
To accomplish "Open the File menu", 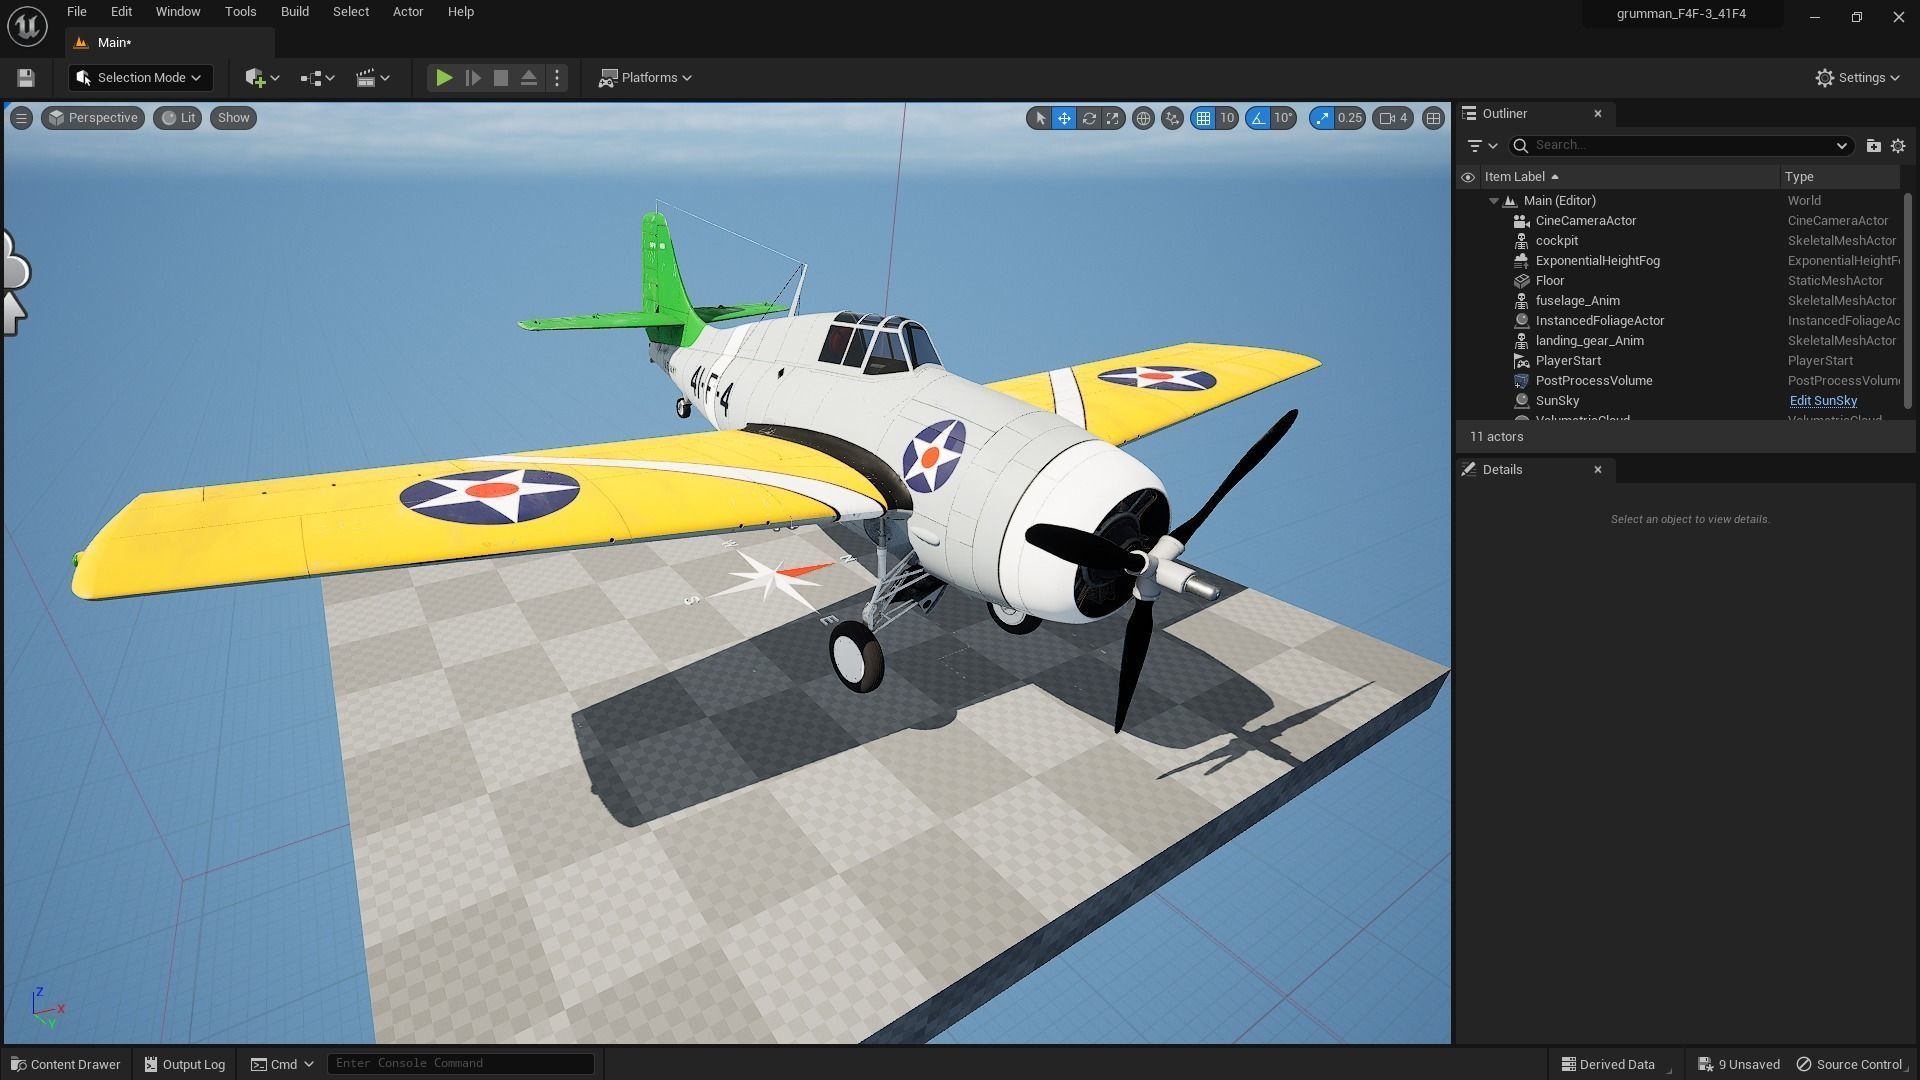I will [76, 12].
